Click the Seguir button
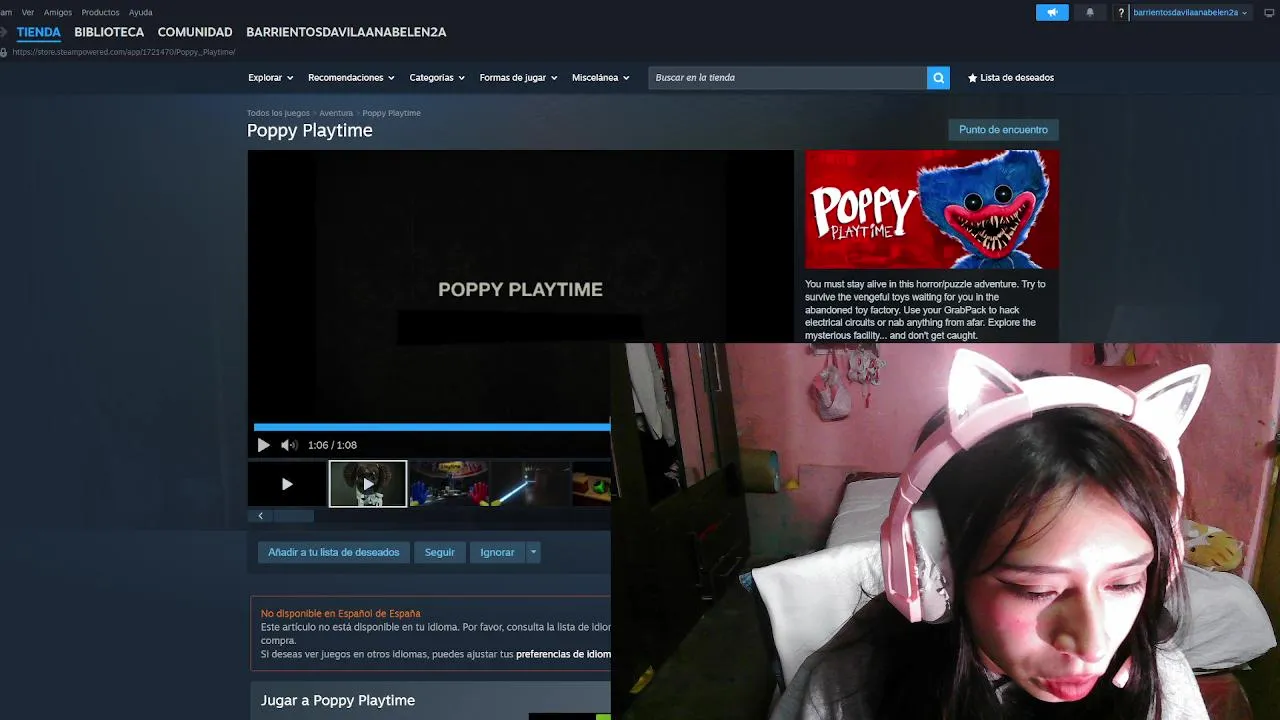This screenshot has width=1280, height=720. click(x=440, y=552)
